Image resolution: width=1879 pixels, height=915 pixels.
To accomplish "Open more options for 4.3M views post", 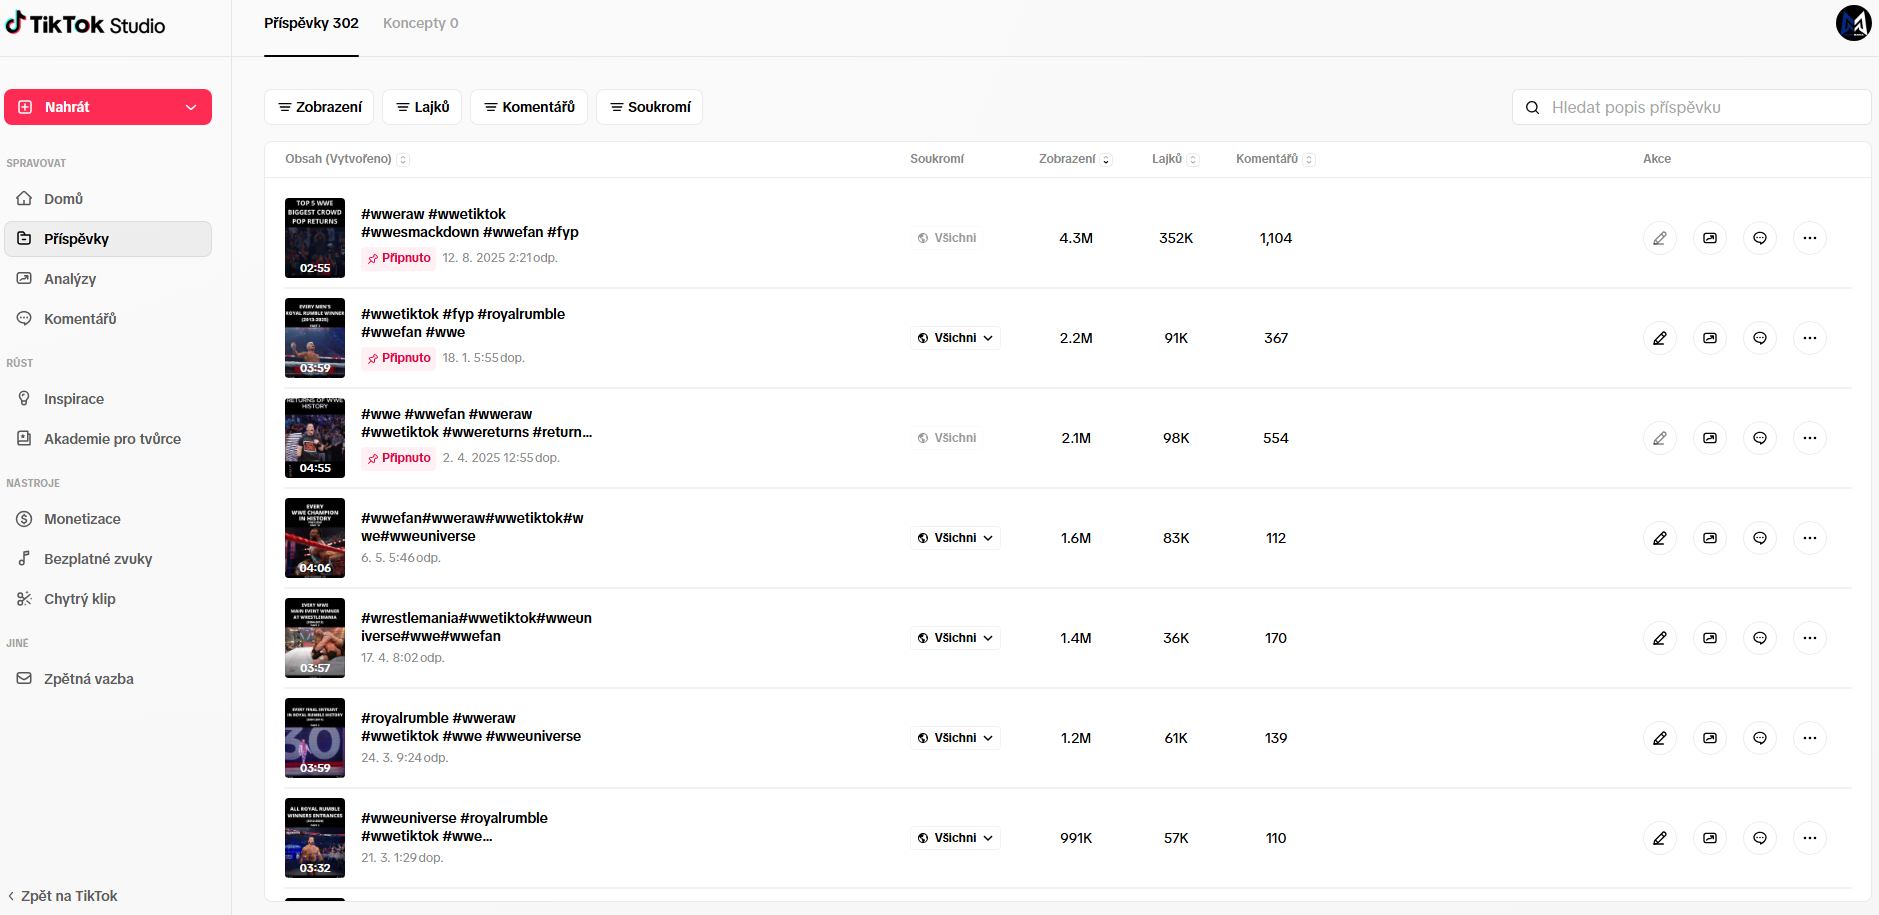I will pyautogui.click(x=1810, y=238).
